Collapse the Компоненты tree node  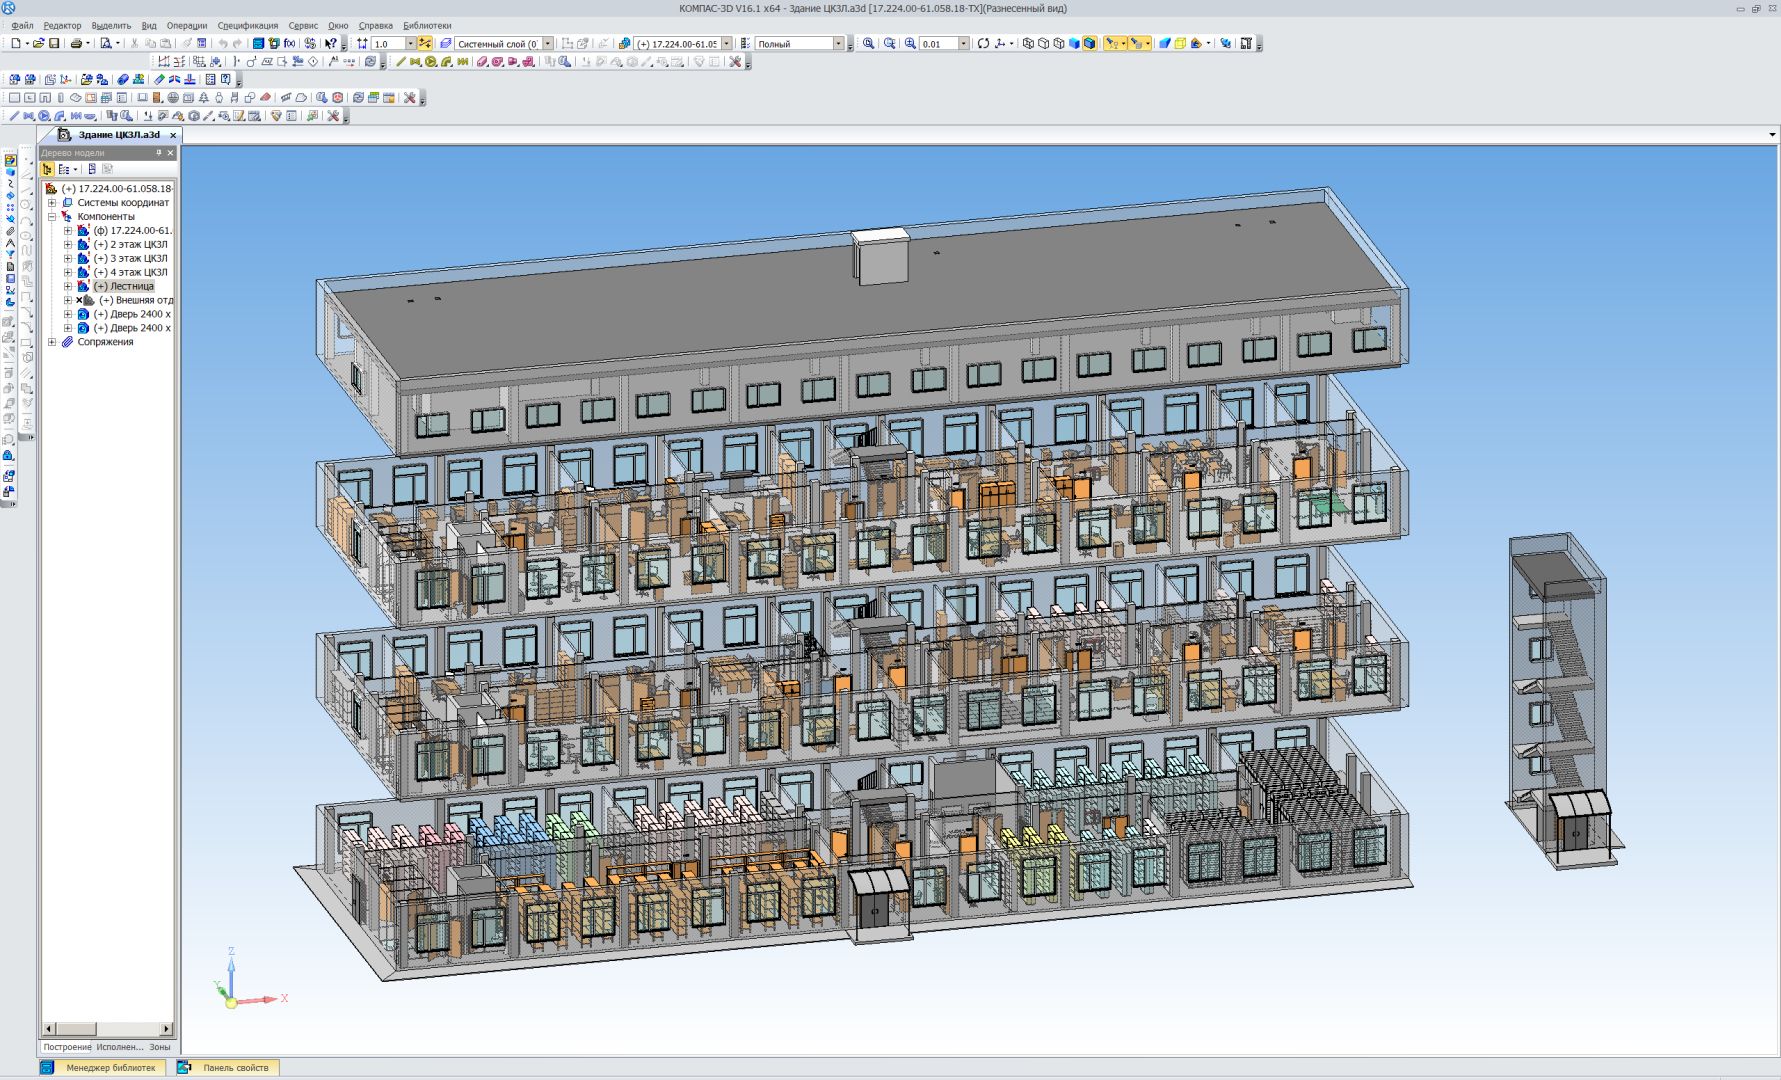click(x=52, y=217)
